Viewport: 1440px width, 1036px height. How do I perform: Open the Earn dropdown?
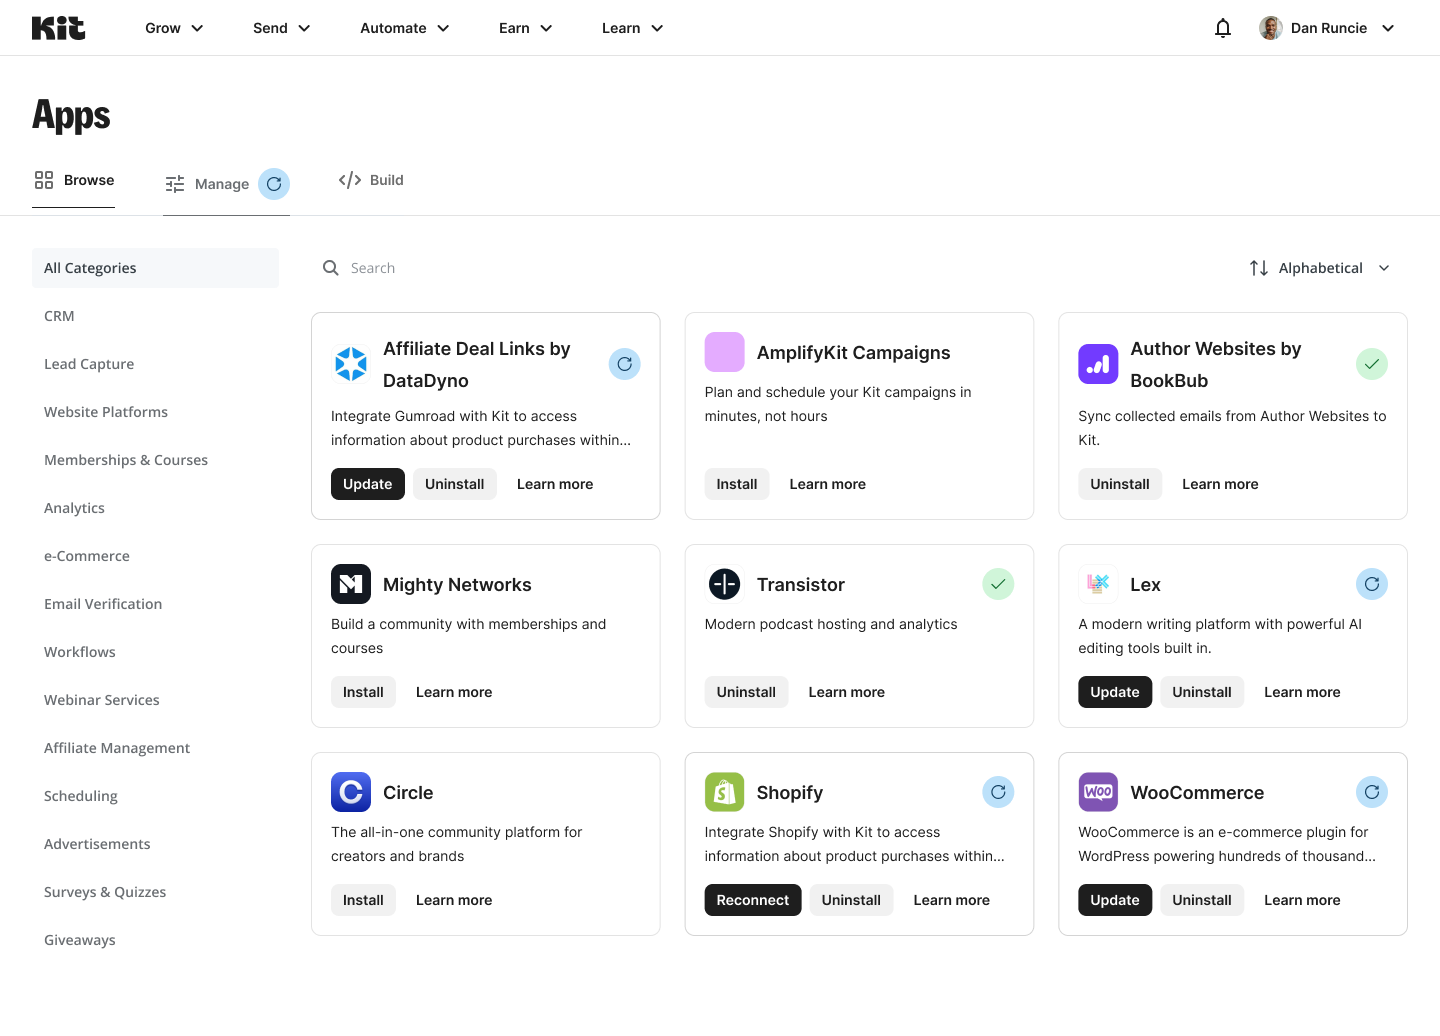point(526,28)
